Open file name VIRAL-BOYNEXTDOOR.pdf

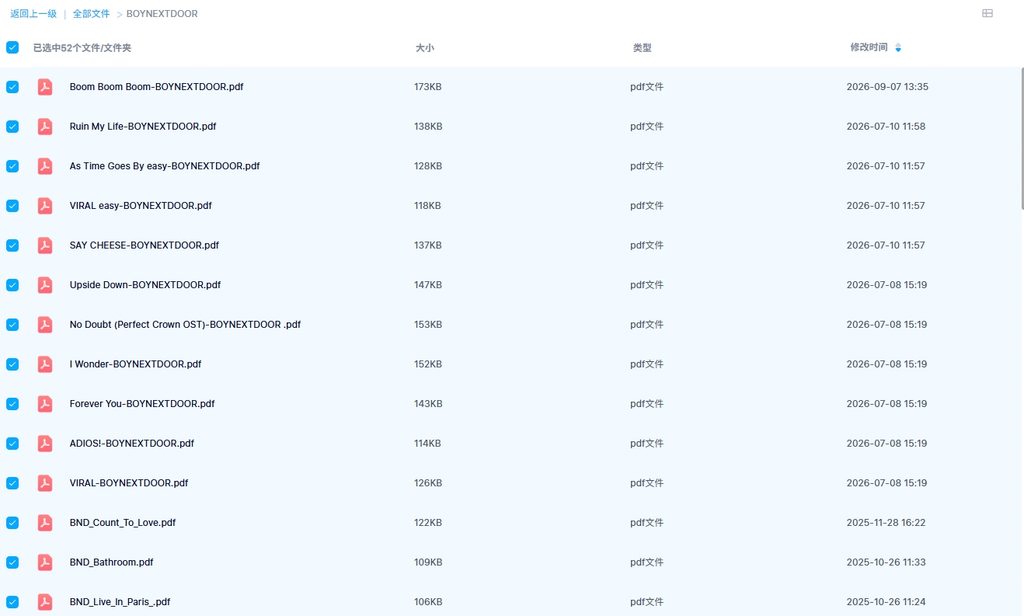[x=129, y=483]
